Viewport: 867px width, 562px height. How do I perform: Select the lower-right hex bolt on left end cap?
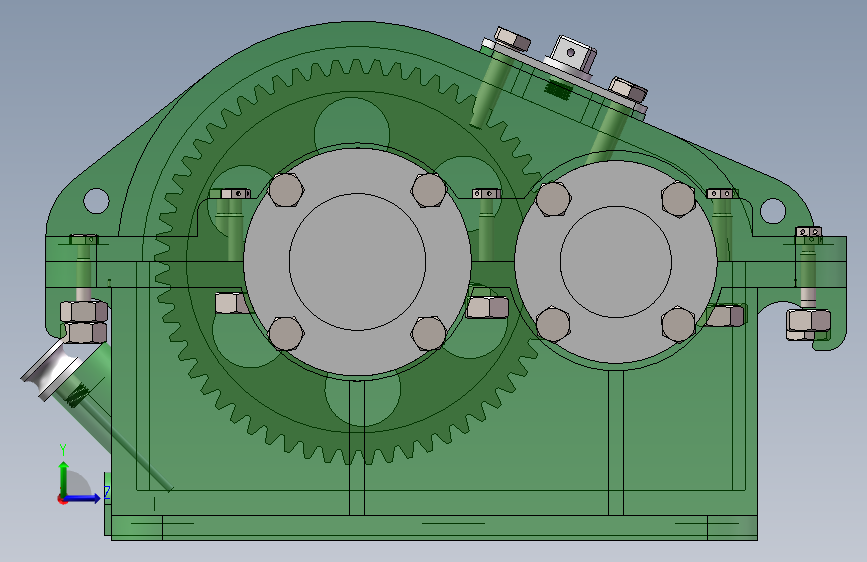pos(429,334)
